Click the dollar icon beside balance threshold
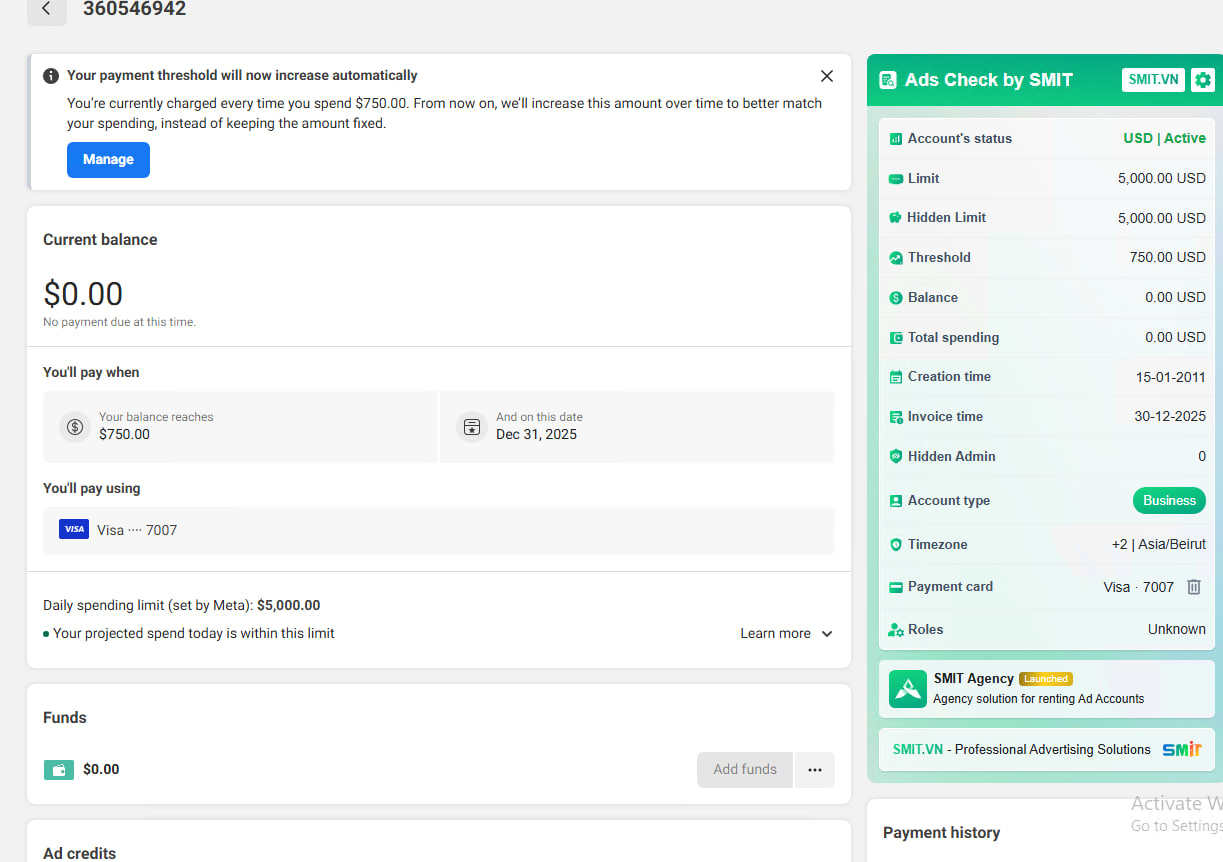The height and width of the screenshot is (862, 1223). (75, 427)
